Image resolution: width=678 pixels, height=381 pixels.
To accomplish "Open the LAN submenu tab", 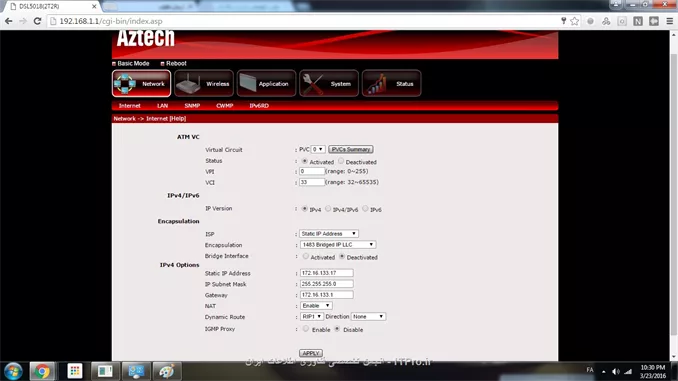I will pos(162,106).
